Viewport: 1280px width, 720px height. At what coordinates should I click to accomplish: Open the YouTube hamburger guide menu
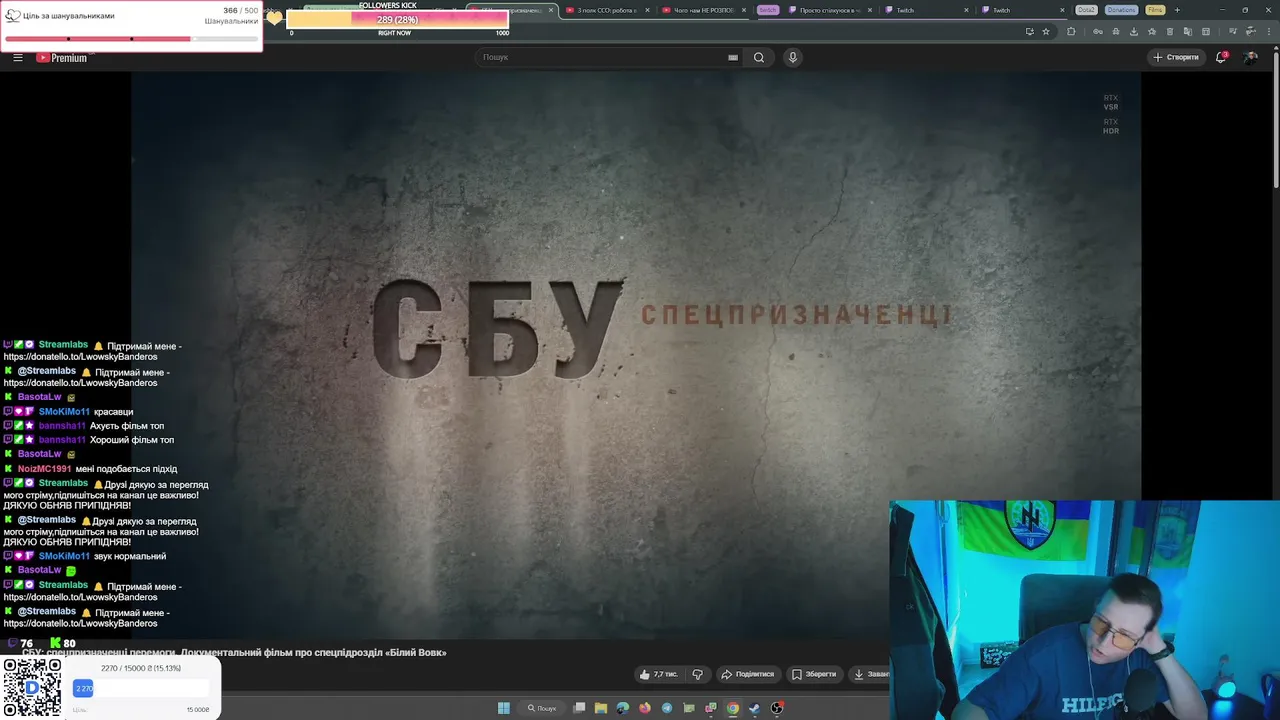click(x=17, y=57)
